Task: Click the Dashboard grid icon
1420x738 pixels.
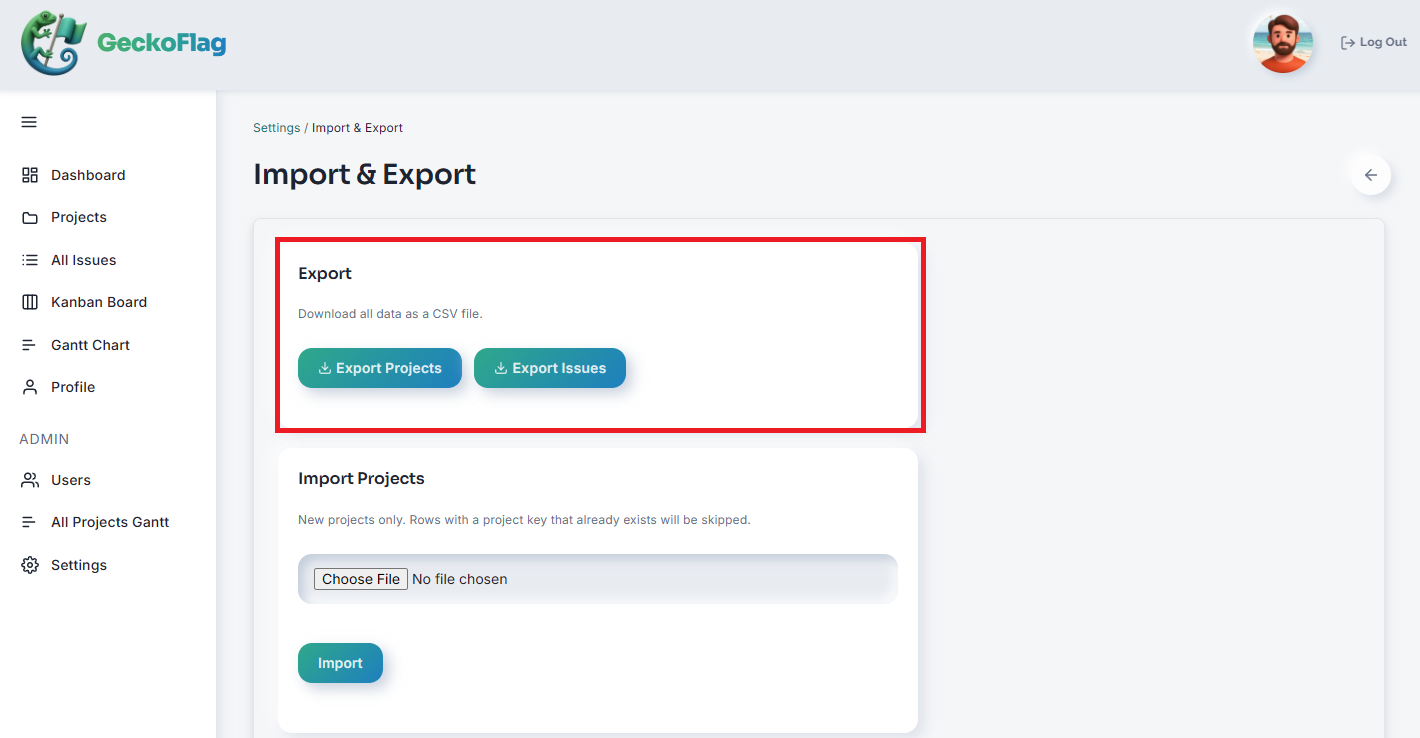Action: click(x=30, y=175)
